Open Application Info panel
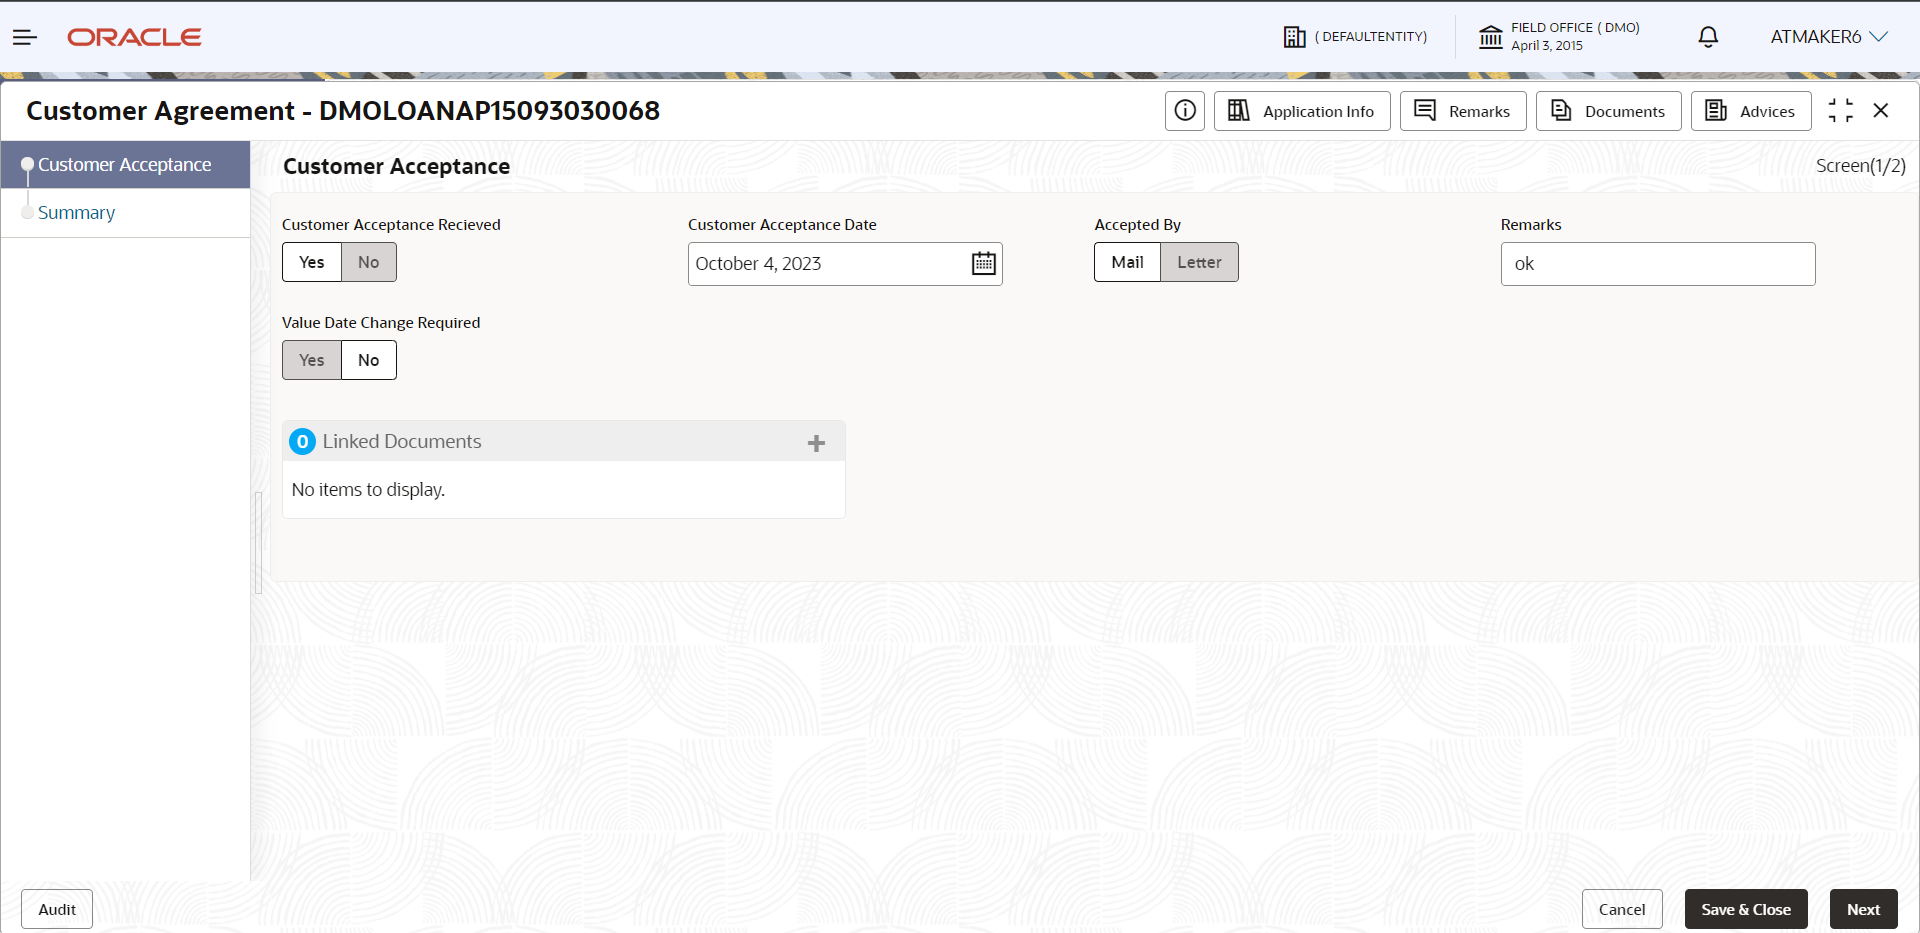This screenshot has height=933, width=1920. (x=1302, y=111)
